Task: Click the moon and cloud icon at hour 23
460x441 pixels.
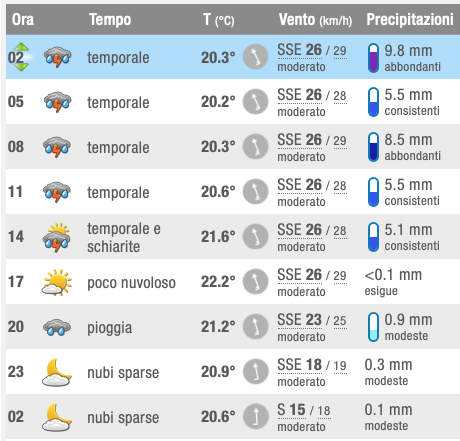Action: coord(57,372)
